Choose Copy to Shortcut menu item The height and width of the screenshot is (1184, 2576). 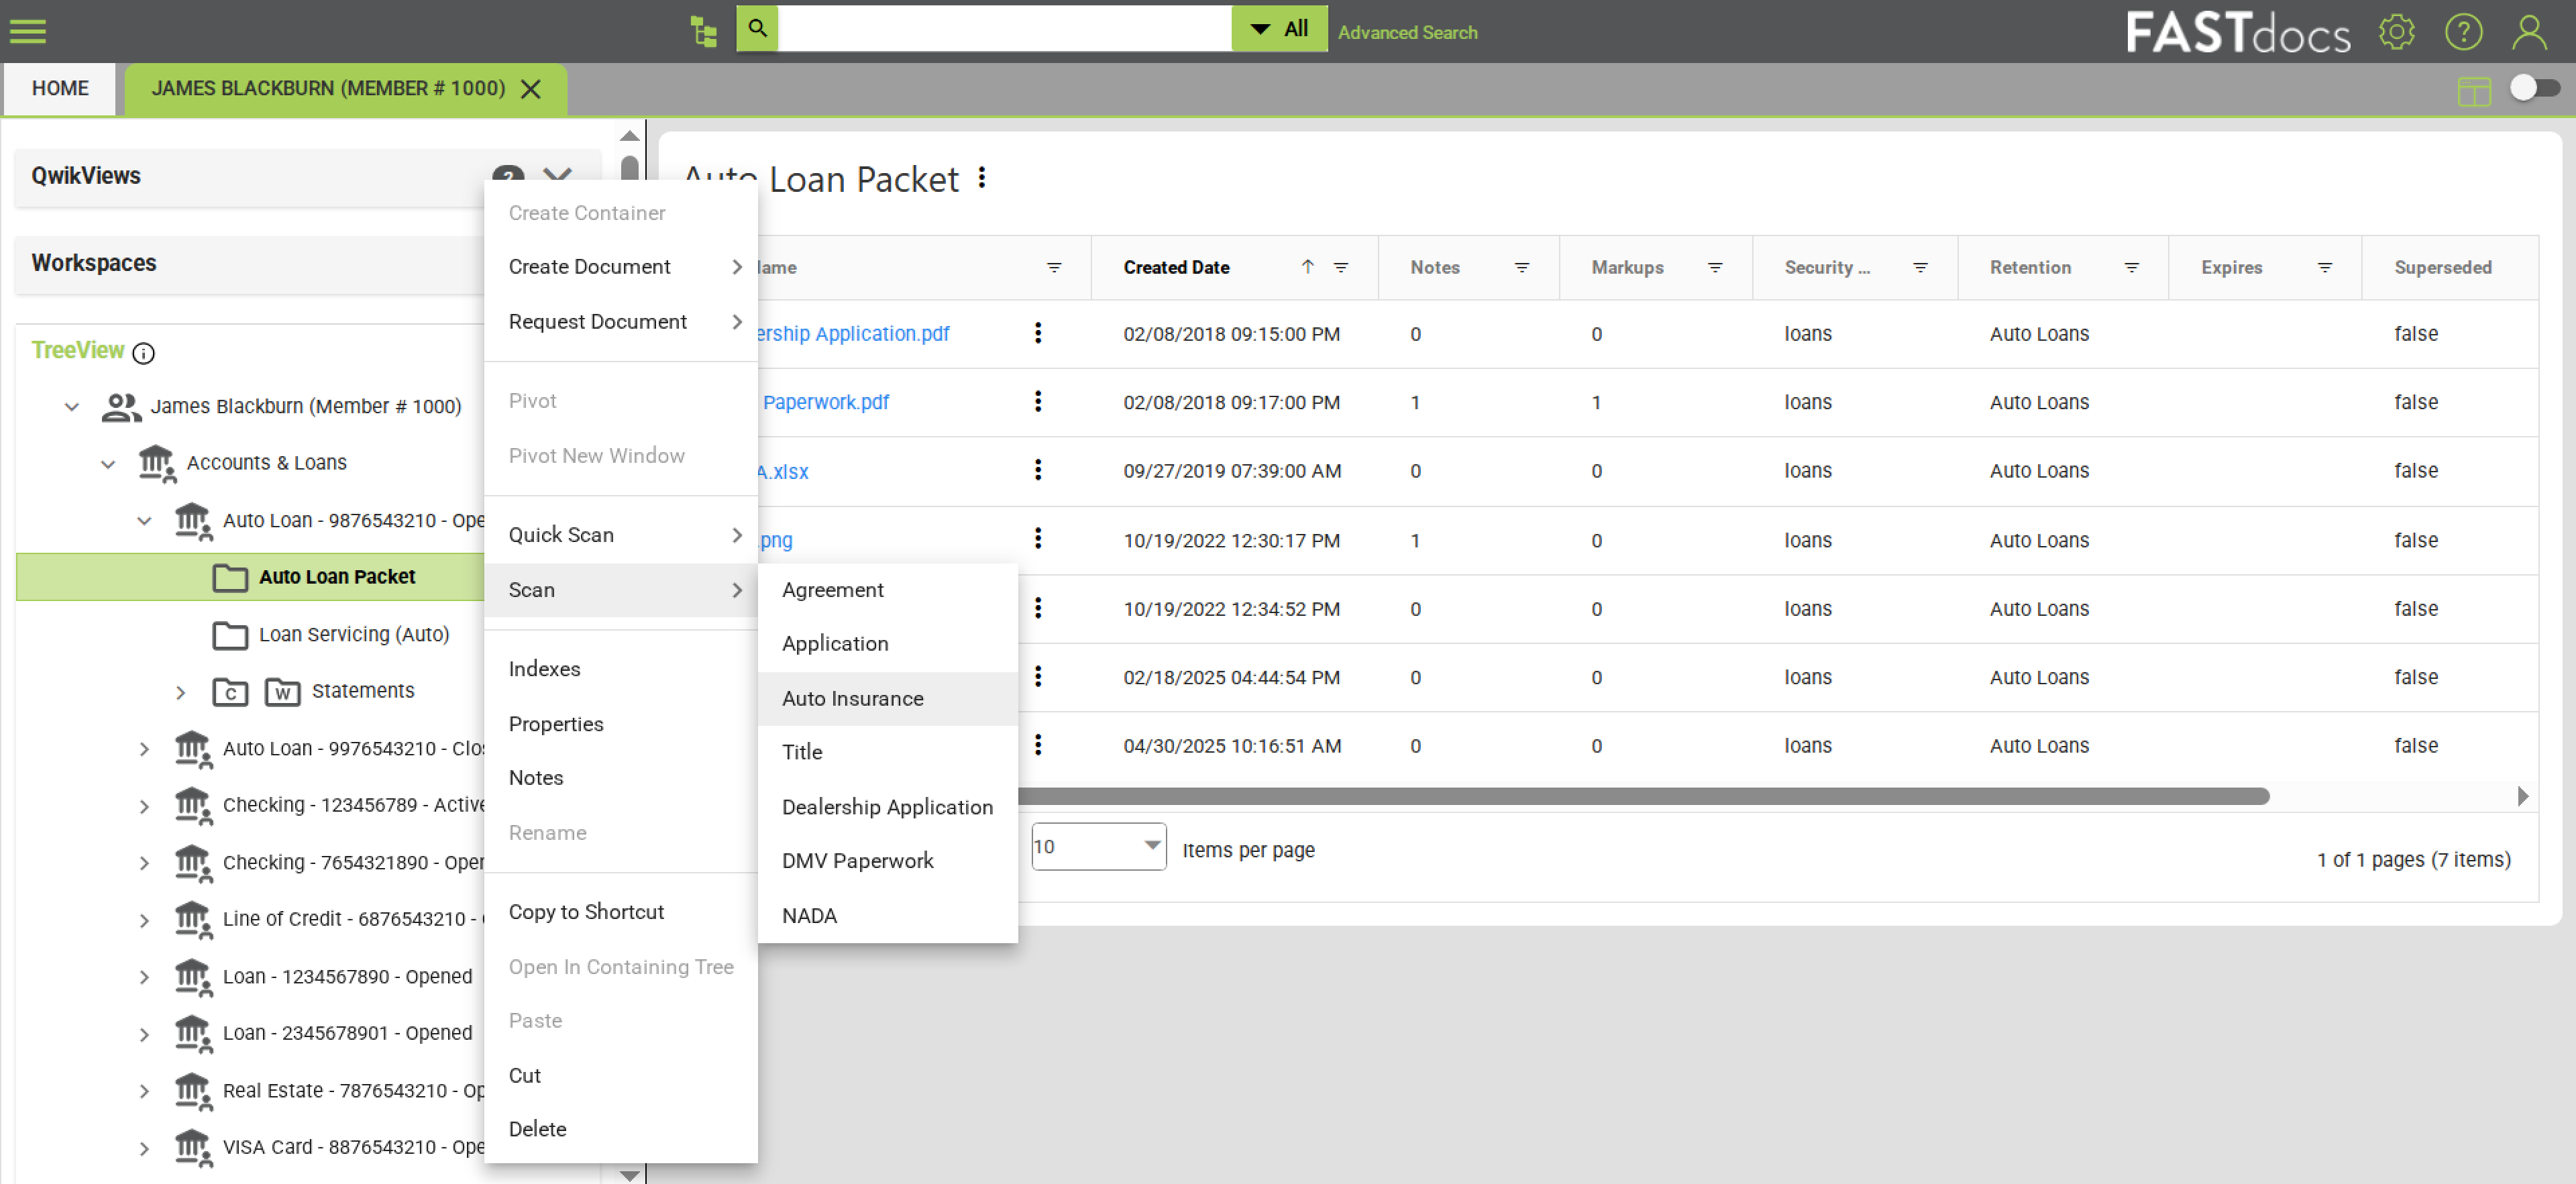pyautogui.click(x=586, y=911)
